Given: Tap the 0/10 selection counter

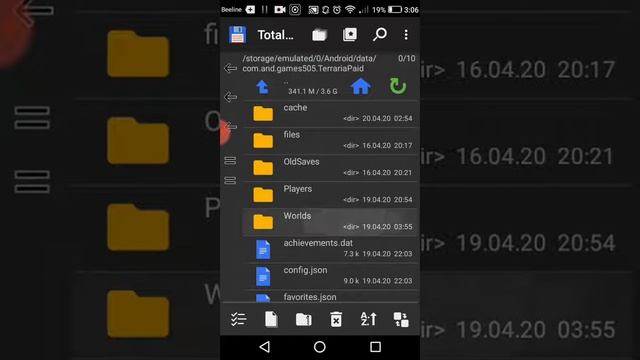Looking at the screenshot, I should (407, 58).
